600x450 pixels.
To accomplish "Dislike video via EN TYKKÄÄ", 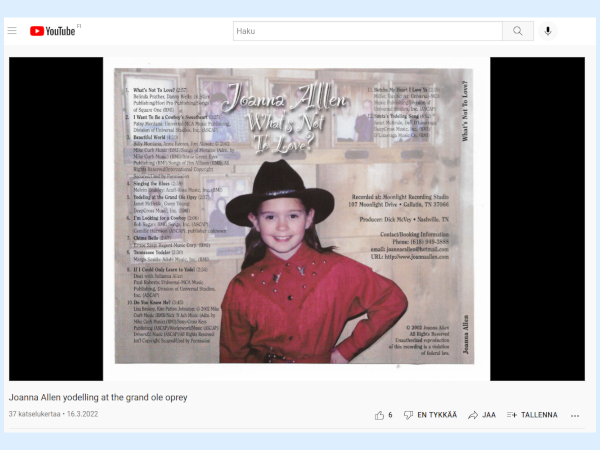I will 430,415.
